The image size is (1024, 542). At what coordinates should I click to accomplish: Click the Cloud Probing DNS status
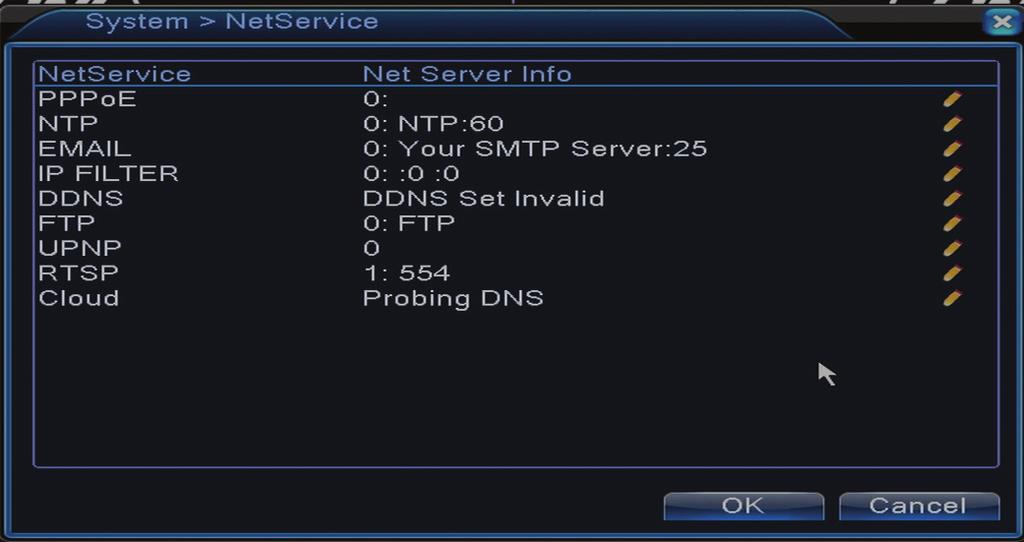[453, 298]
